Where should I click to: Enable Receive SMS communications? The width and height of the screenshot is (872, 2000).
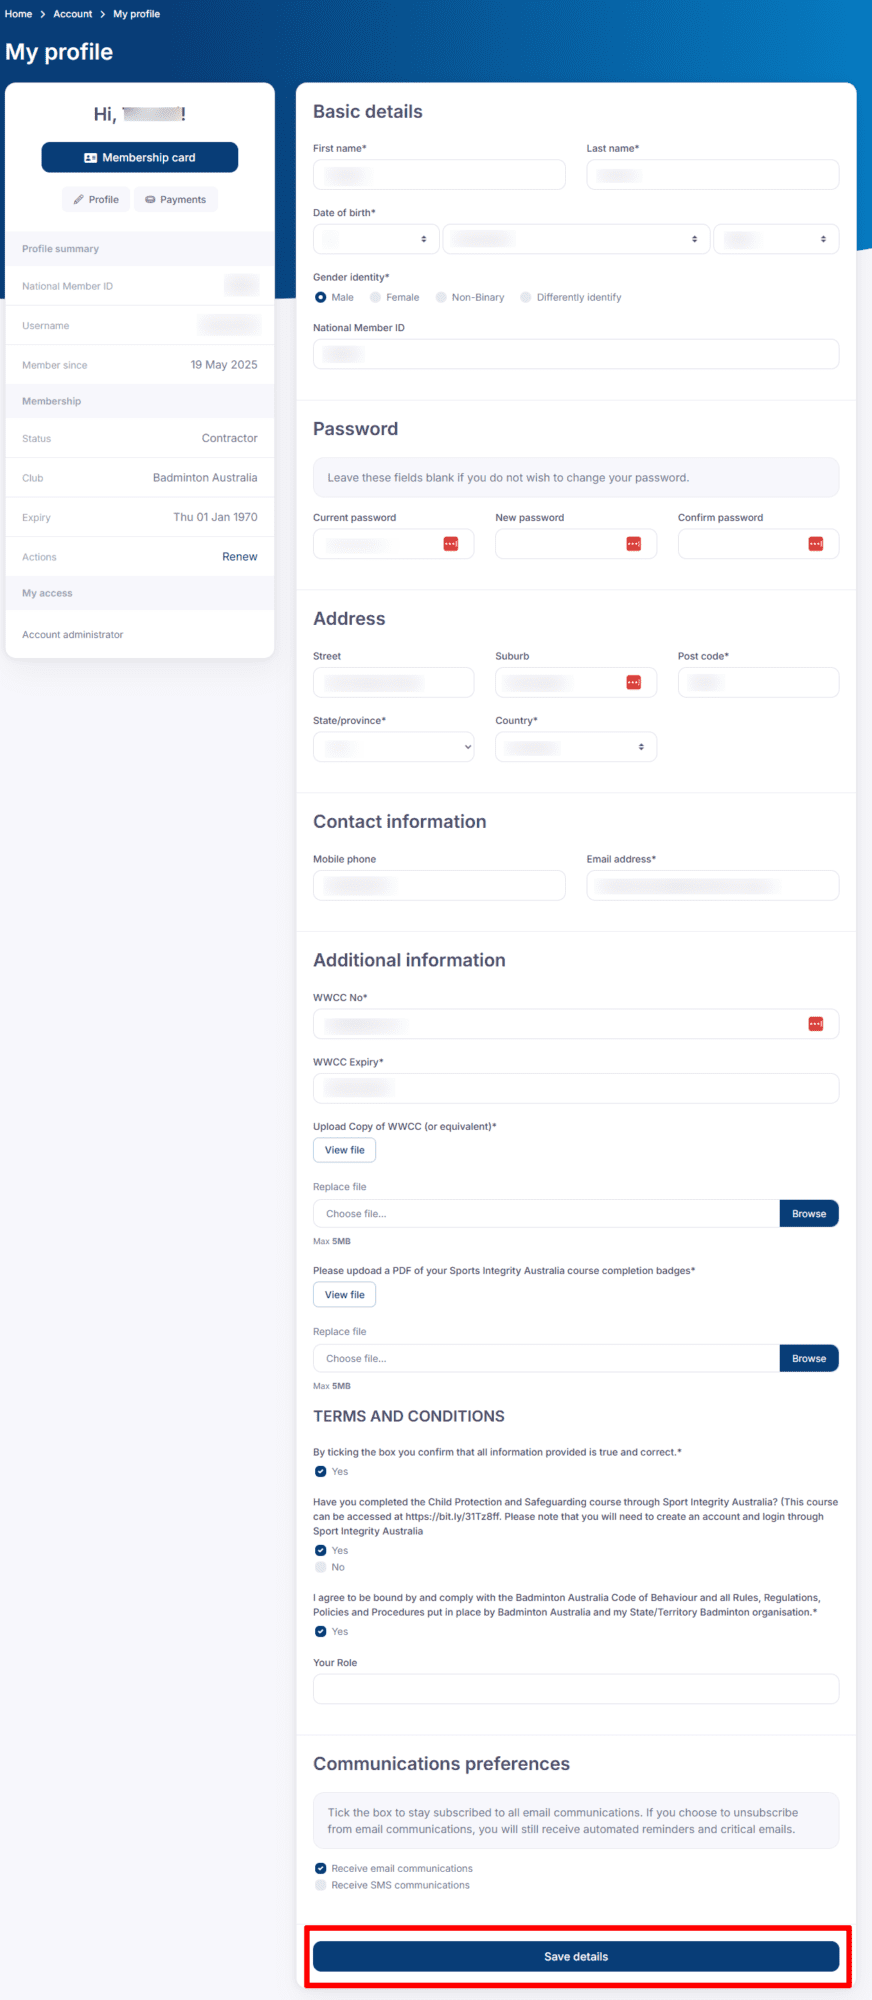[321, 1885]
